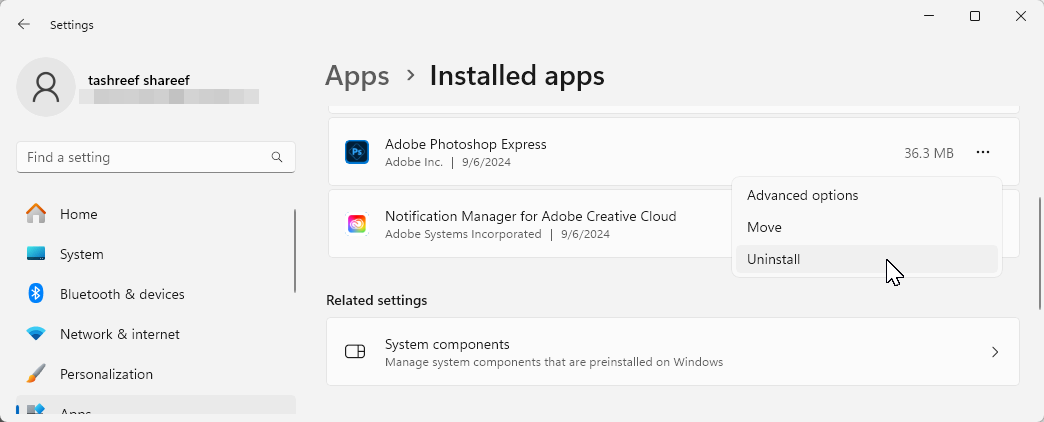Viewport: 1044px width, 422px height.
Task: Expand System components chevron
Action: [x=995, y=351]
